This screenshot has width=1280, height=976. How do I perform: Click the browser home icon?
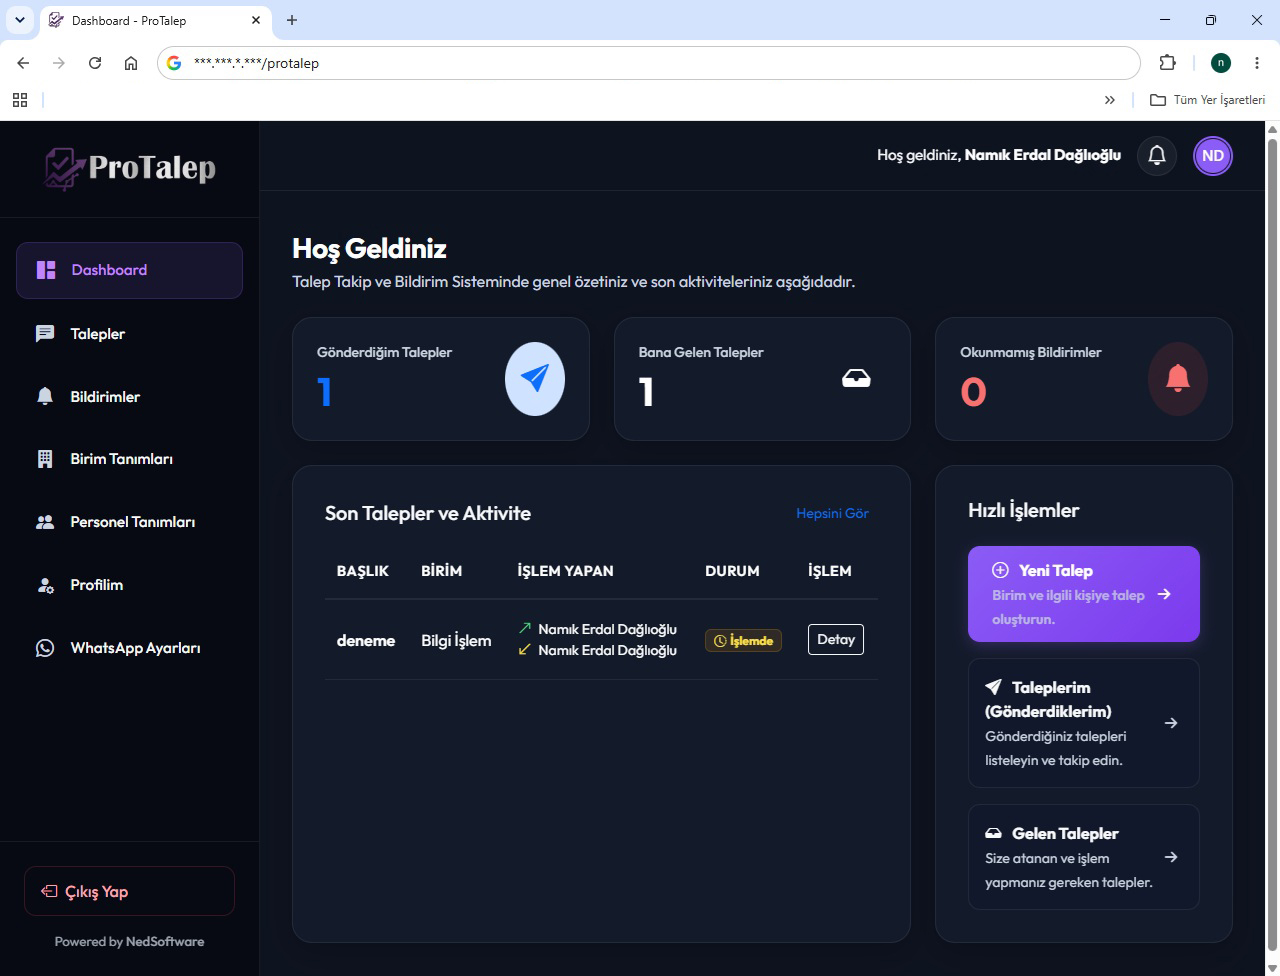[131, 63]
